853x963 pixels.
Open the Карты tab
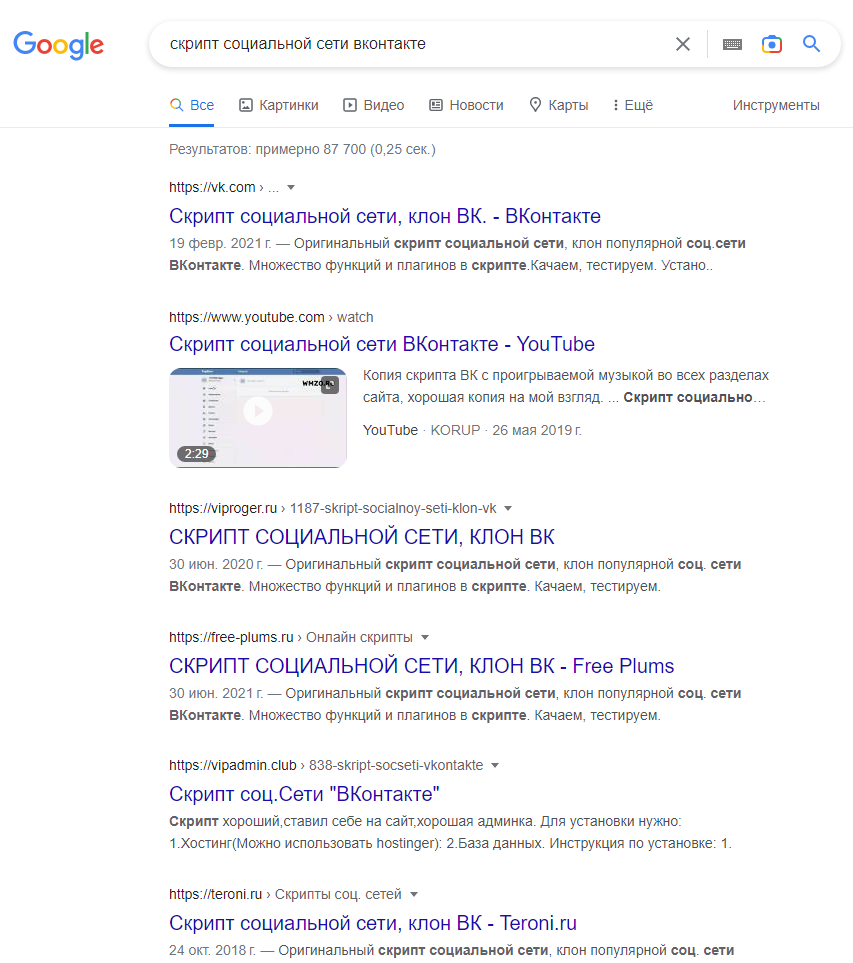tap(559, 105)
